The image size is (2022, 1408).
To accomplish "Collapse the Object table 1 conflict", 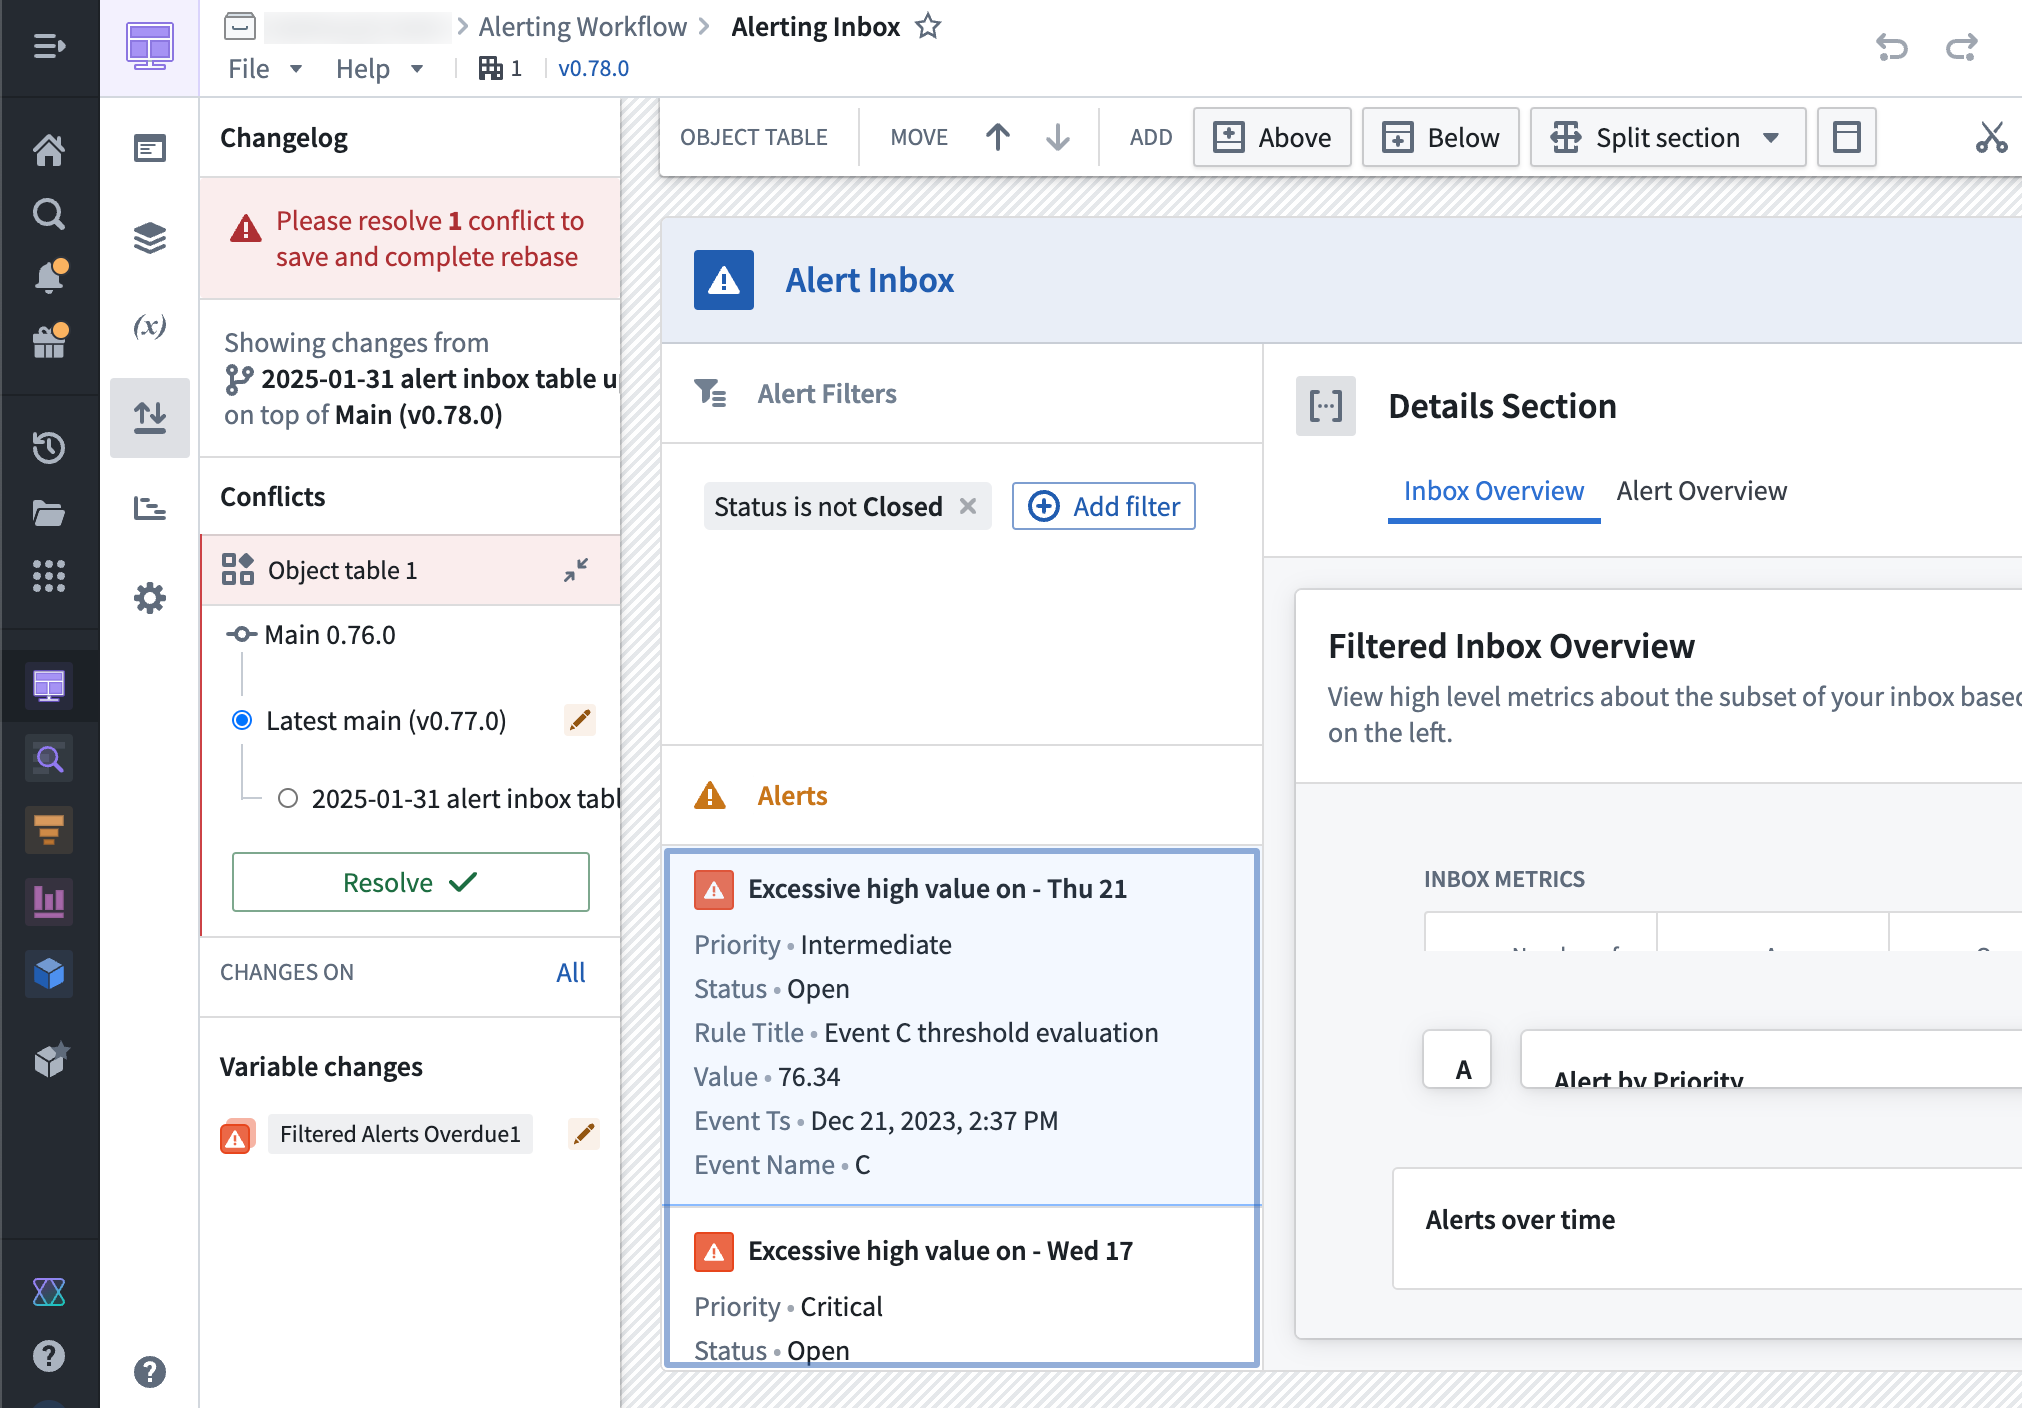I will pos(577,570).
